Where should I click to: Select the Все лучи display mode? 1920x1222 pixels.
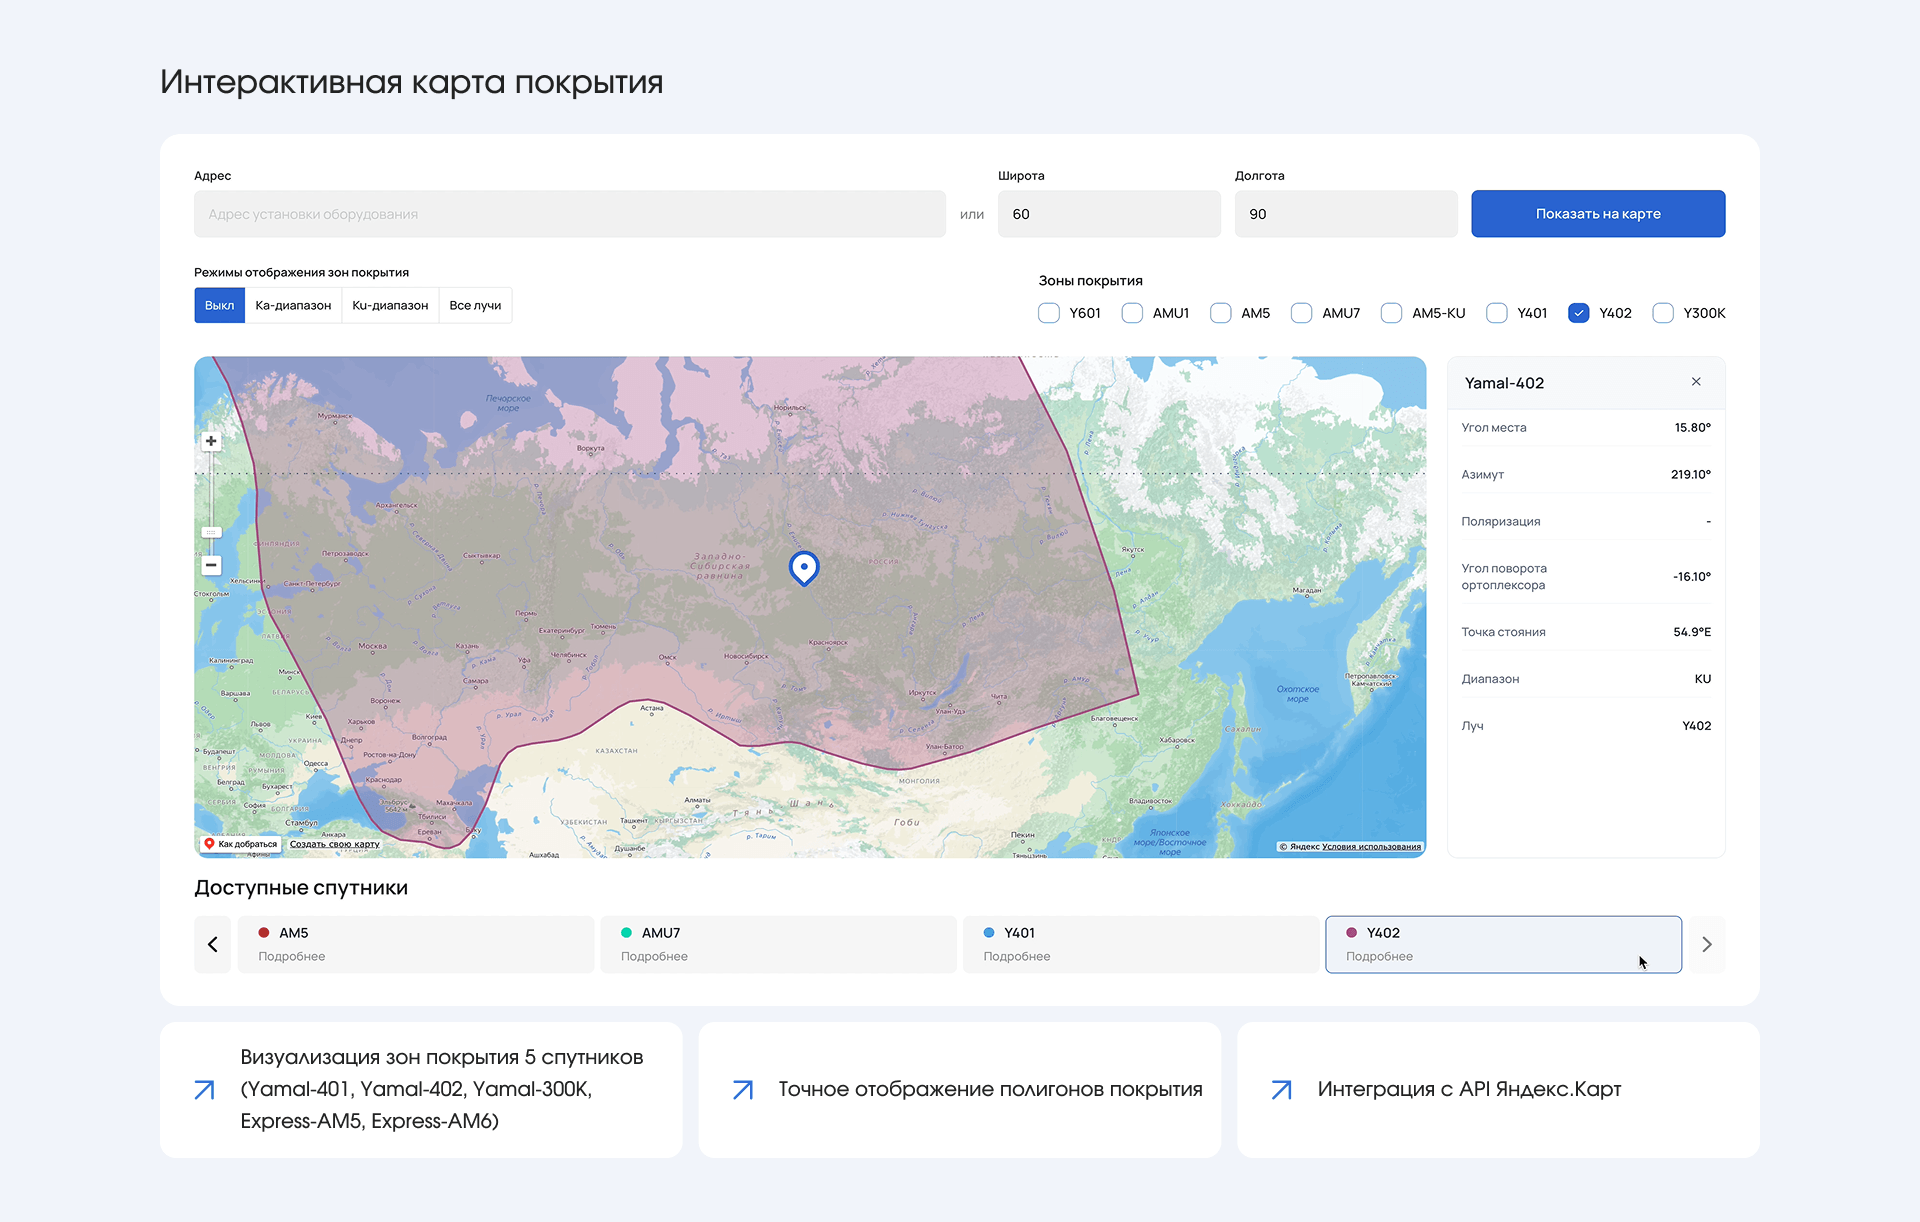pos(475,305)
